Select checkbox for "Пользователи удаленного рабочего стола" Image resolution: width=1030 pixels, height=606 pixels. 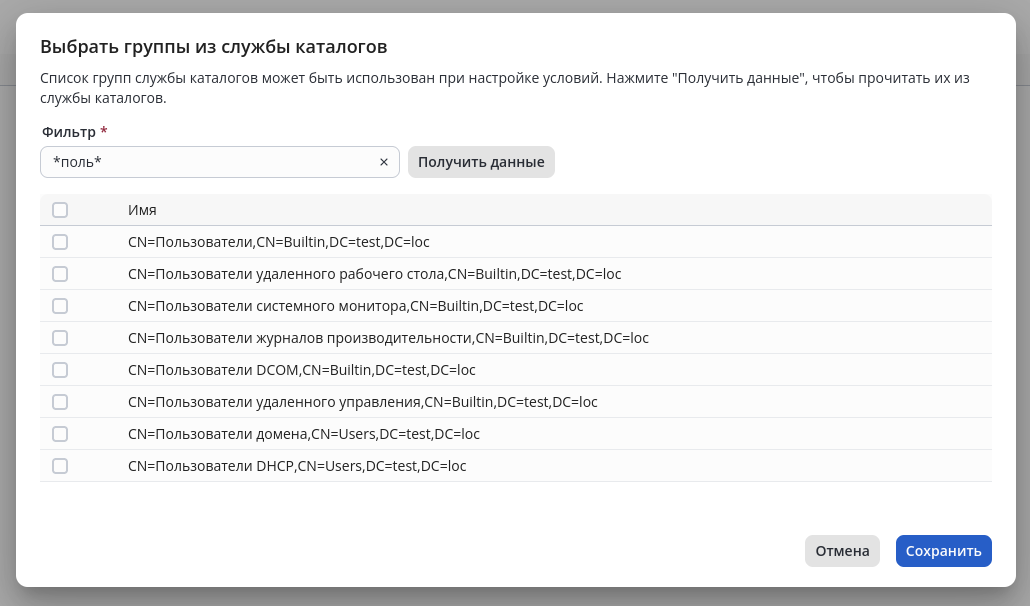60,274
